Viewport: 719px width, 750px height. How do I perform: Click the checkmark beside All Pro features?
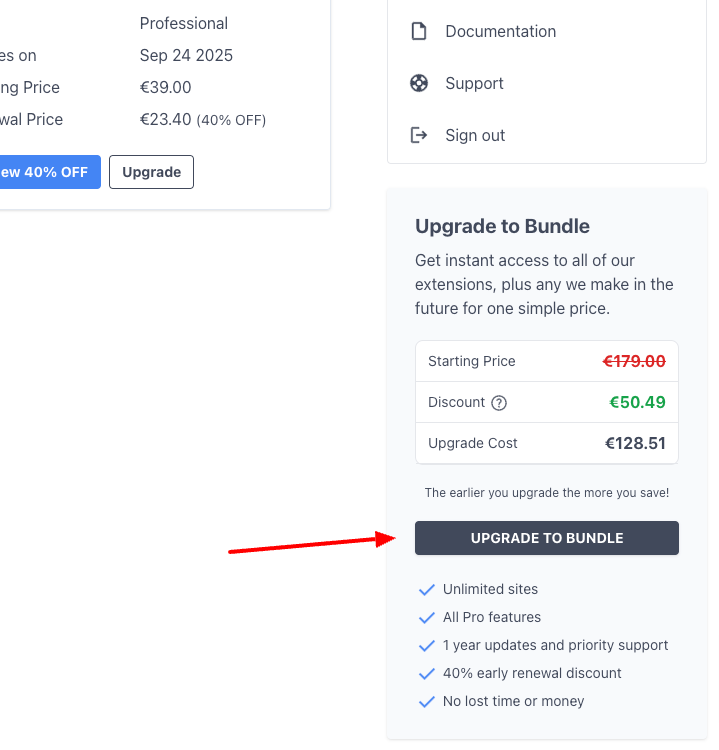click(x=427, y=618)
